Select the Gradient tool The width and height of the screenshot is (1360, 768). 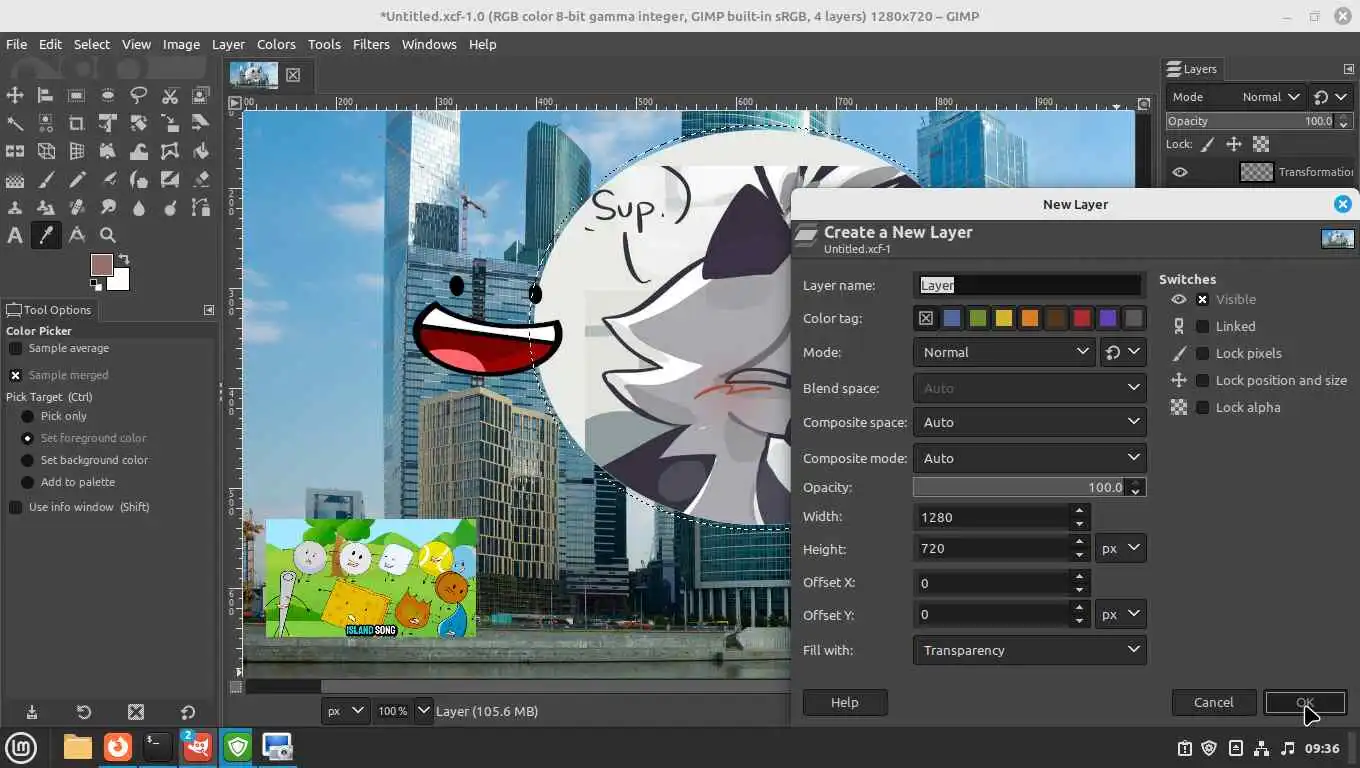pyautogui.click(x=15, y=180)
